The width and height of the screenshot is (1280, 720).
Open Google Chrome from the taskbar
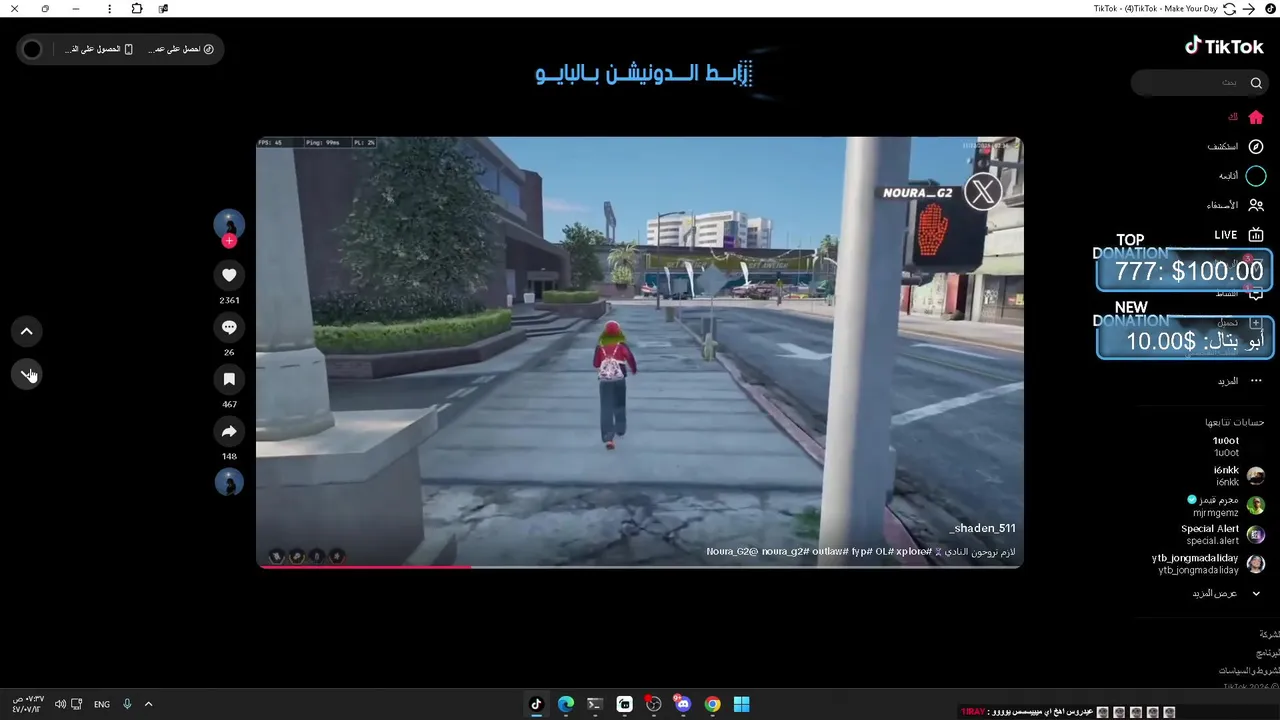tap(712, 704)
